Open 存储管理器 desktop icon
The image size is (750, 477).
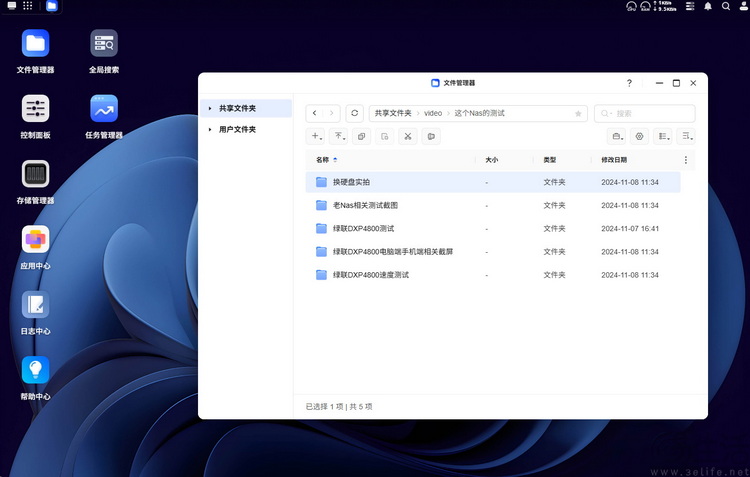tap(35, 174)
